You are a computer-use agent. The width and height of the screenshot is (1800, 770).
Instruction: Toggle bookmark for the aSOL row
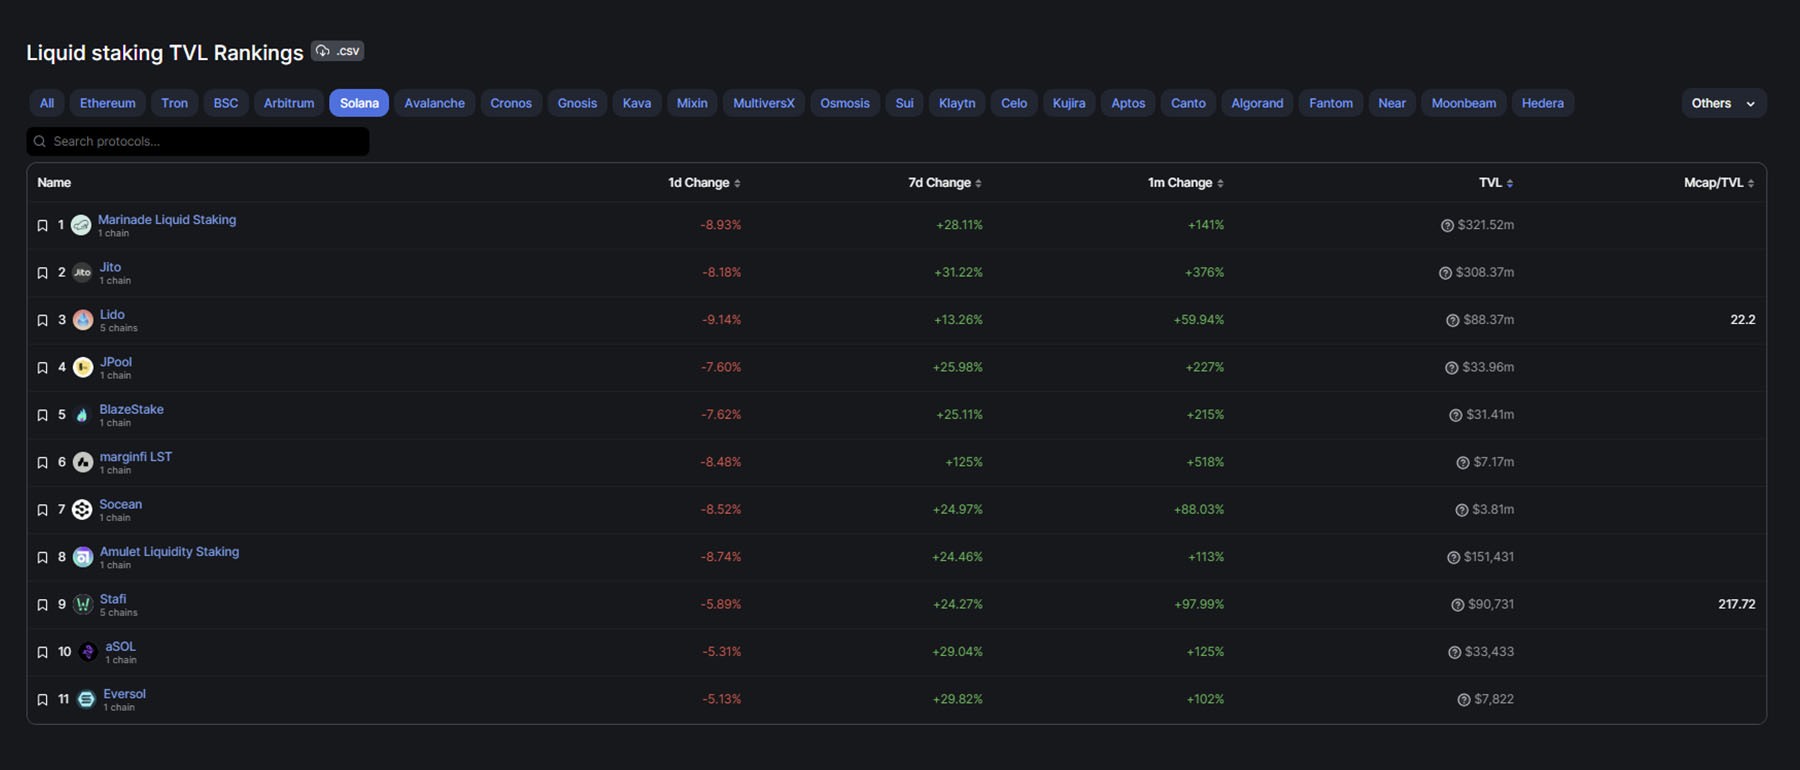coord(42,652)
